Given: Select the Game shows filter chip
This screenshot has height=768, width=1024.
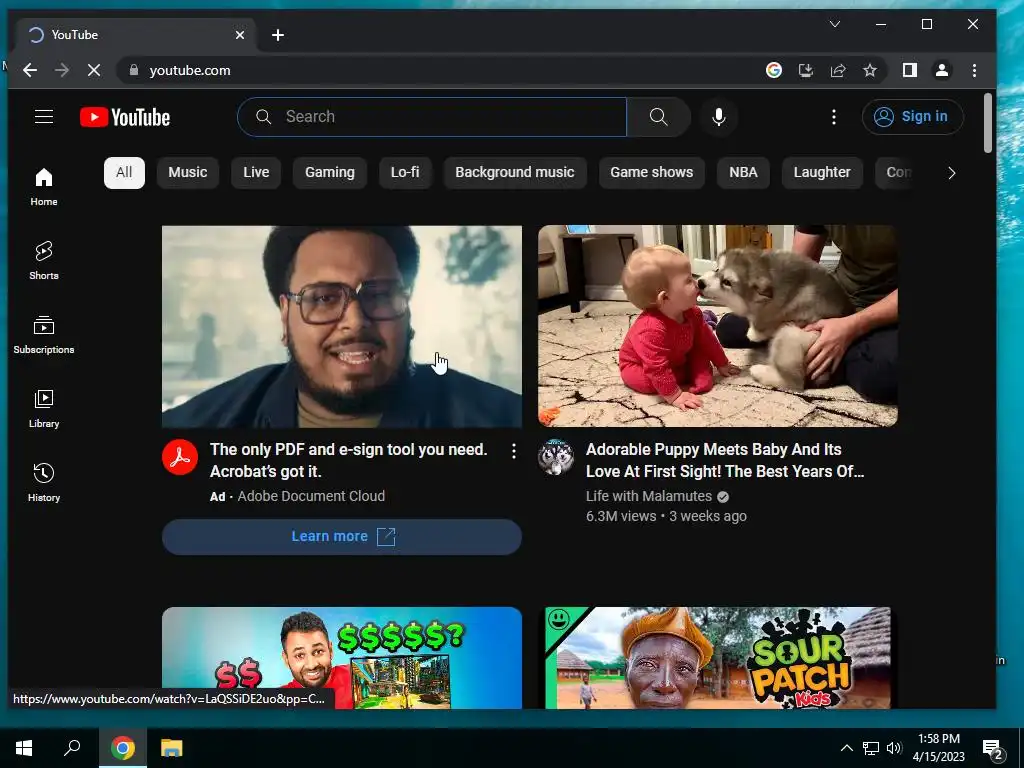Looking at the screenshot, I should [x=652, y=173].
